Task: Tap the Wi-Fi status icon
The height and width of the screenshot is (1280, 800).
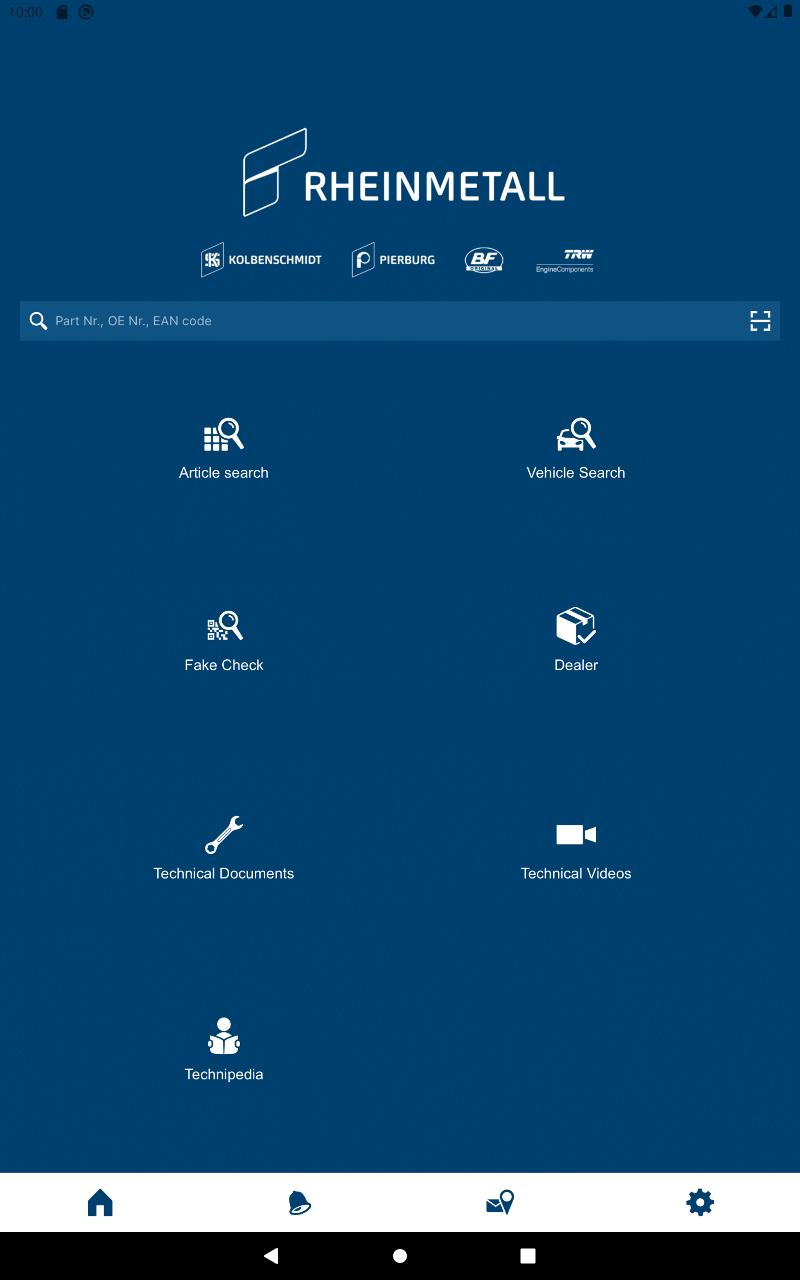Action: tap(755, 12)
